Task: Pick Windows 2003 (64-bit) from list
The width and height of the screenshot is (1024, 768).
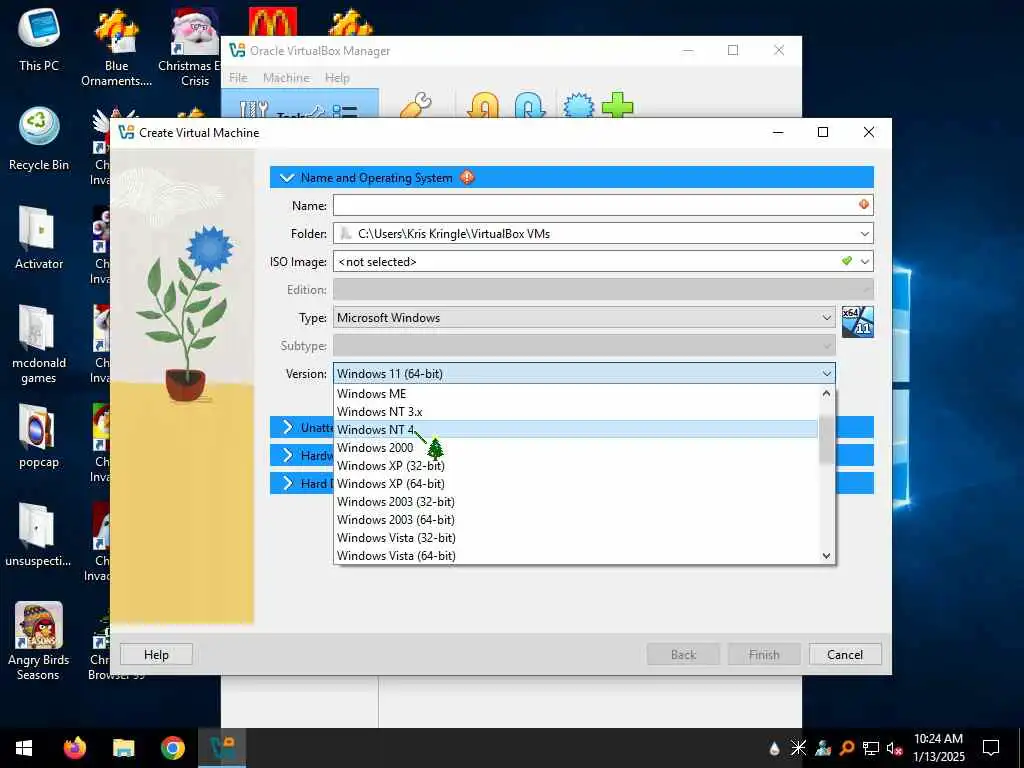Action: [x=576, y=520]
